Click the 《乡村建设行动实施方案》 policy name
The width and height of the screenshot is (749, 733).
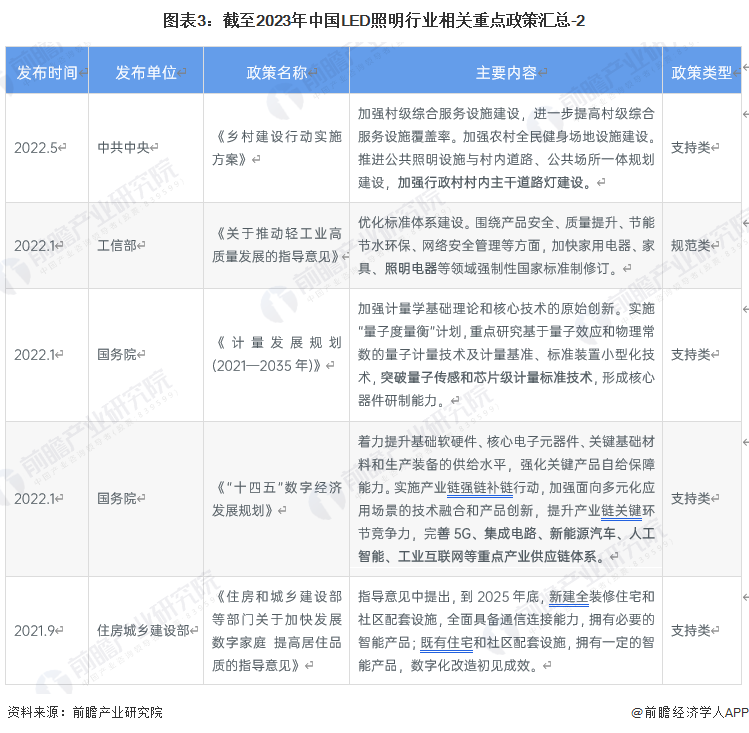(276, 147)
